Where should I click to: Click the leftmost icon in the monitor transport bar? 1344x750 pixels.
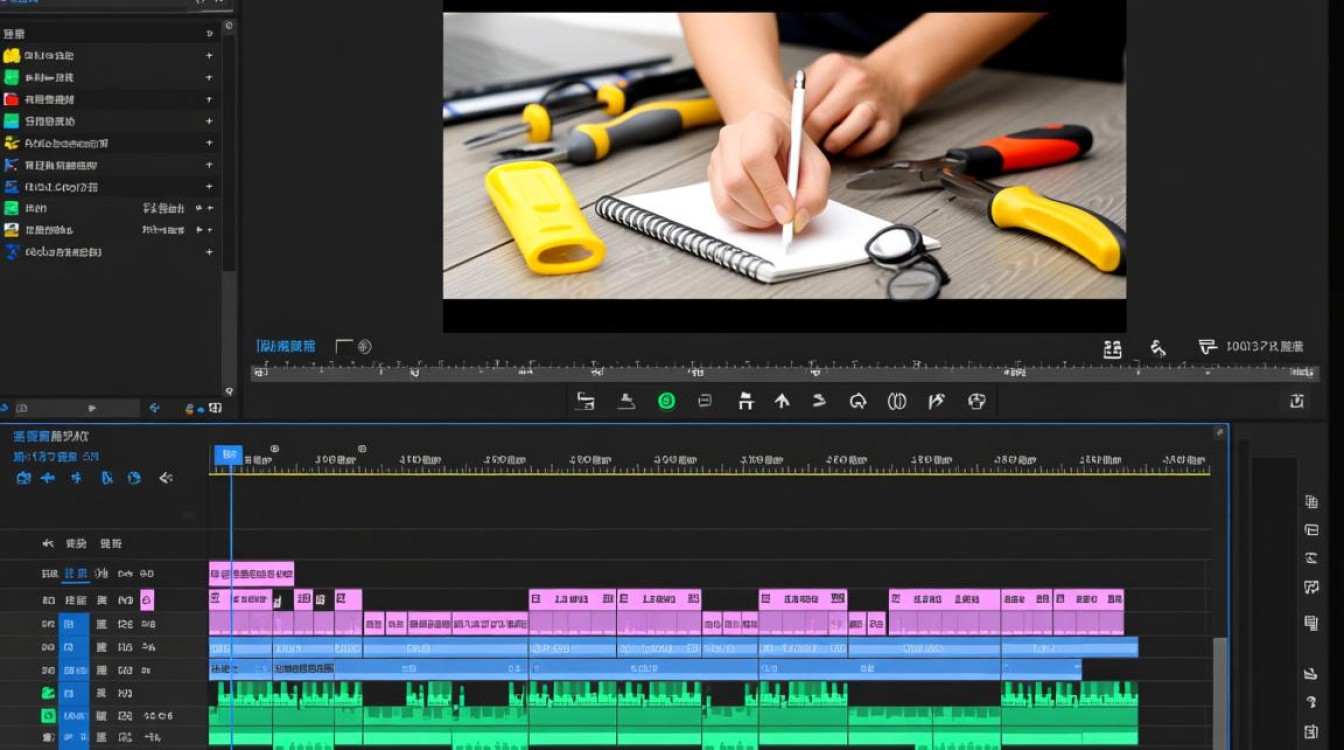point(586,401)
